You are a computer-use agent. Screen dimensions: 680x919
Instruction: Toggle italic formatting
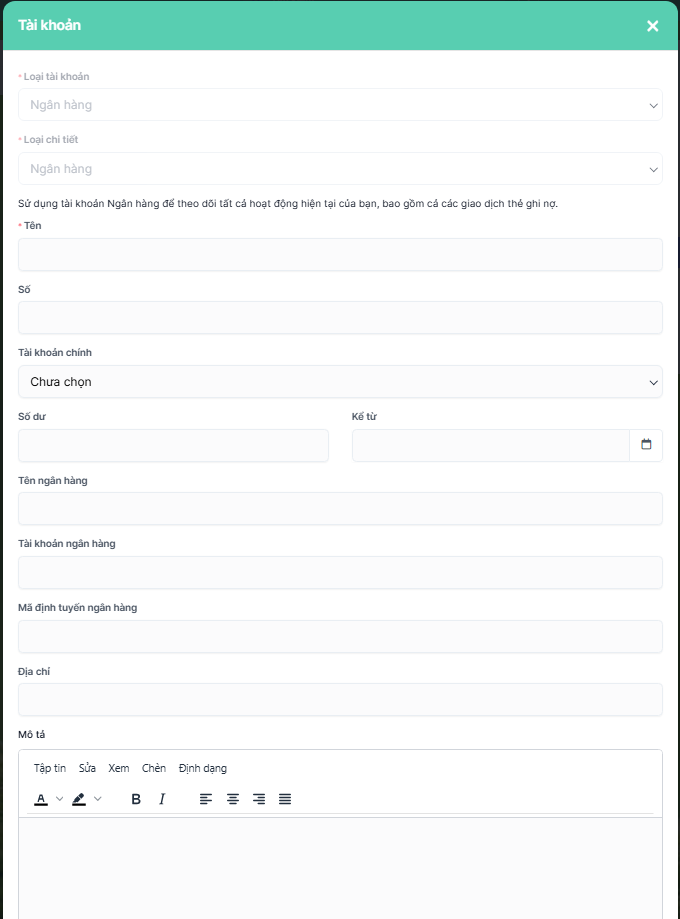[162, 799]
